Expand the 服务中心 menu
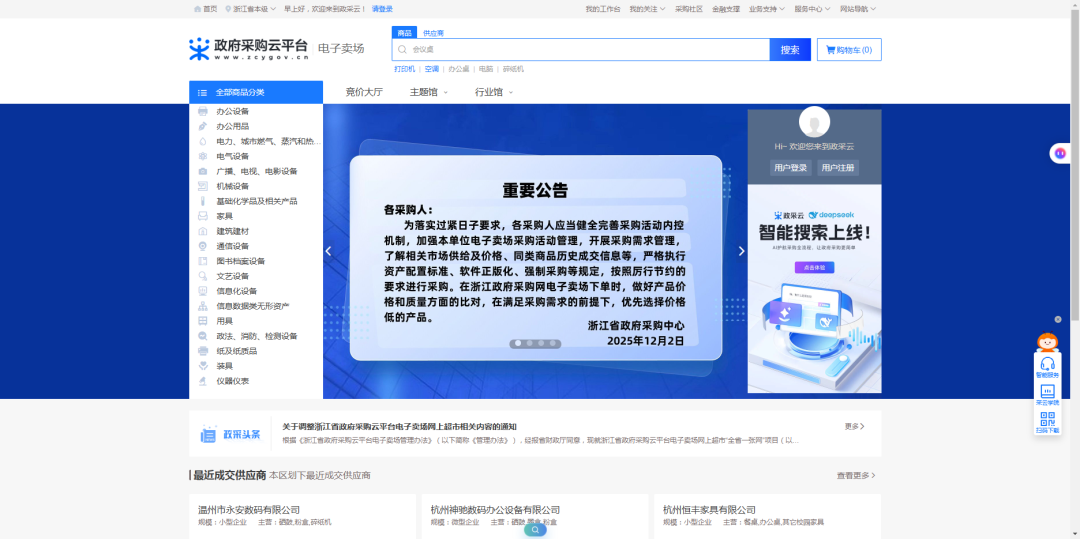The height and width of the screenshot is (539, 1080). [x=812, y=9]
